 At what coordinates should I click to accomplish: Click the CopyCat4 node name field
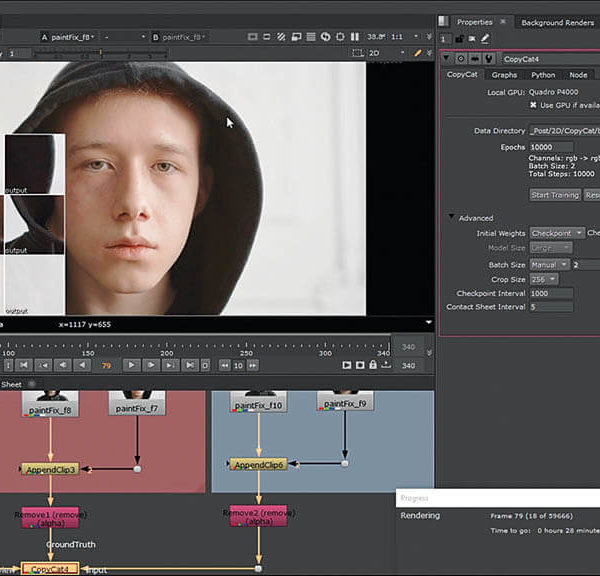coord(550,59)
